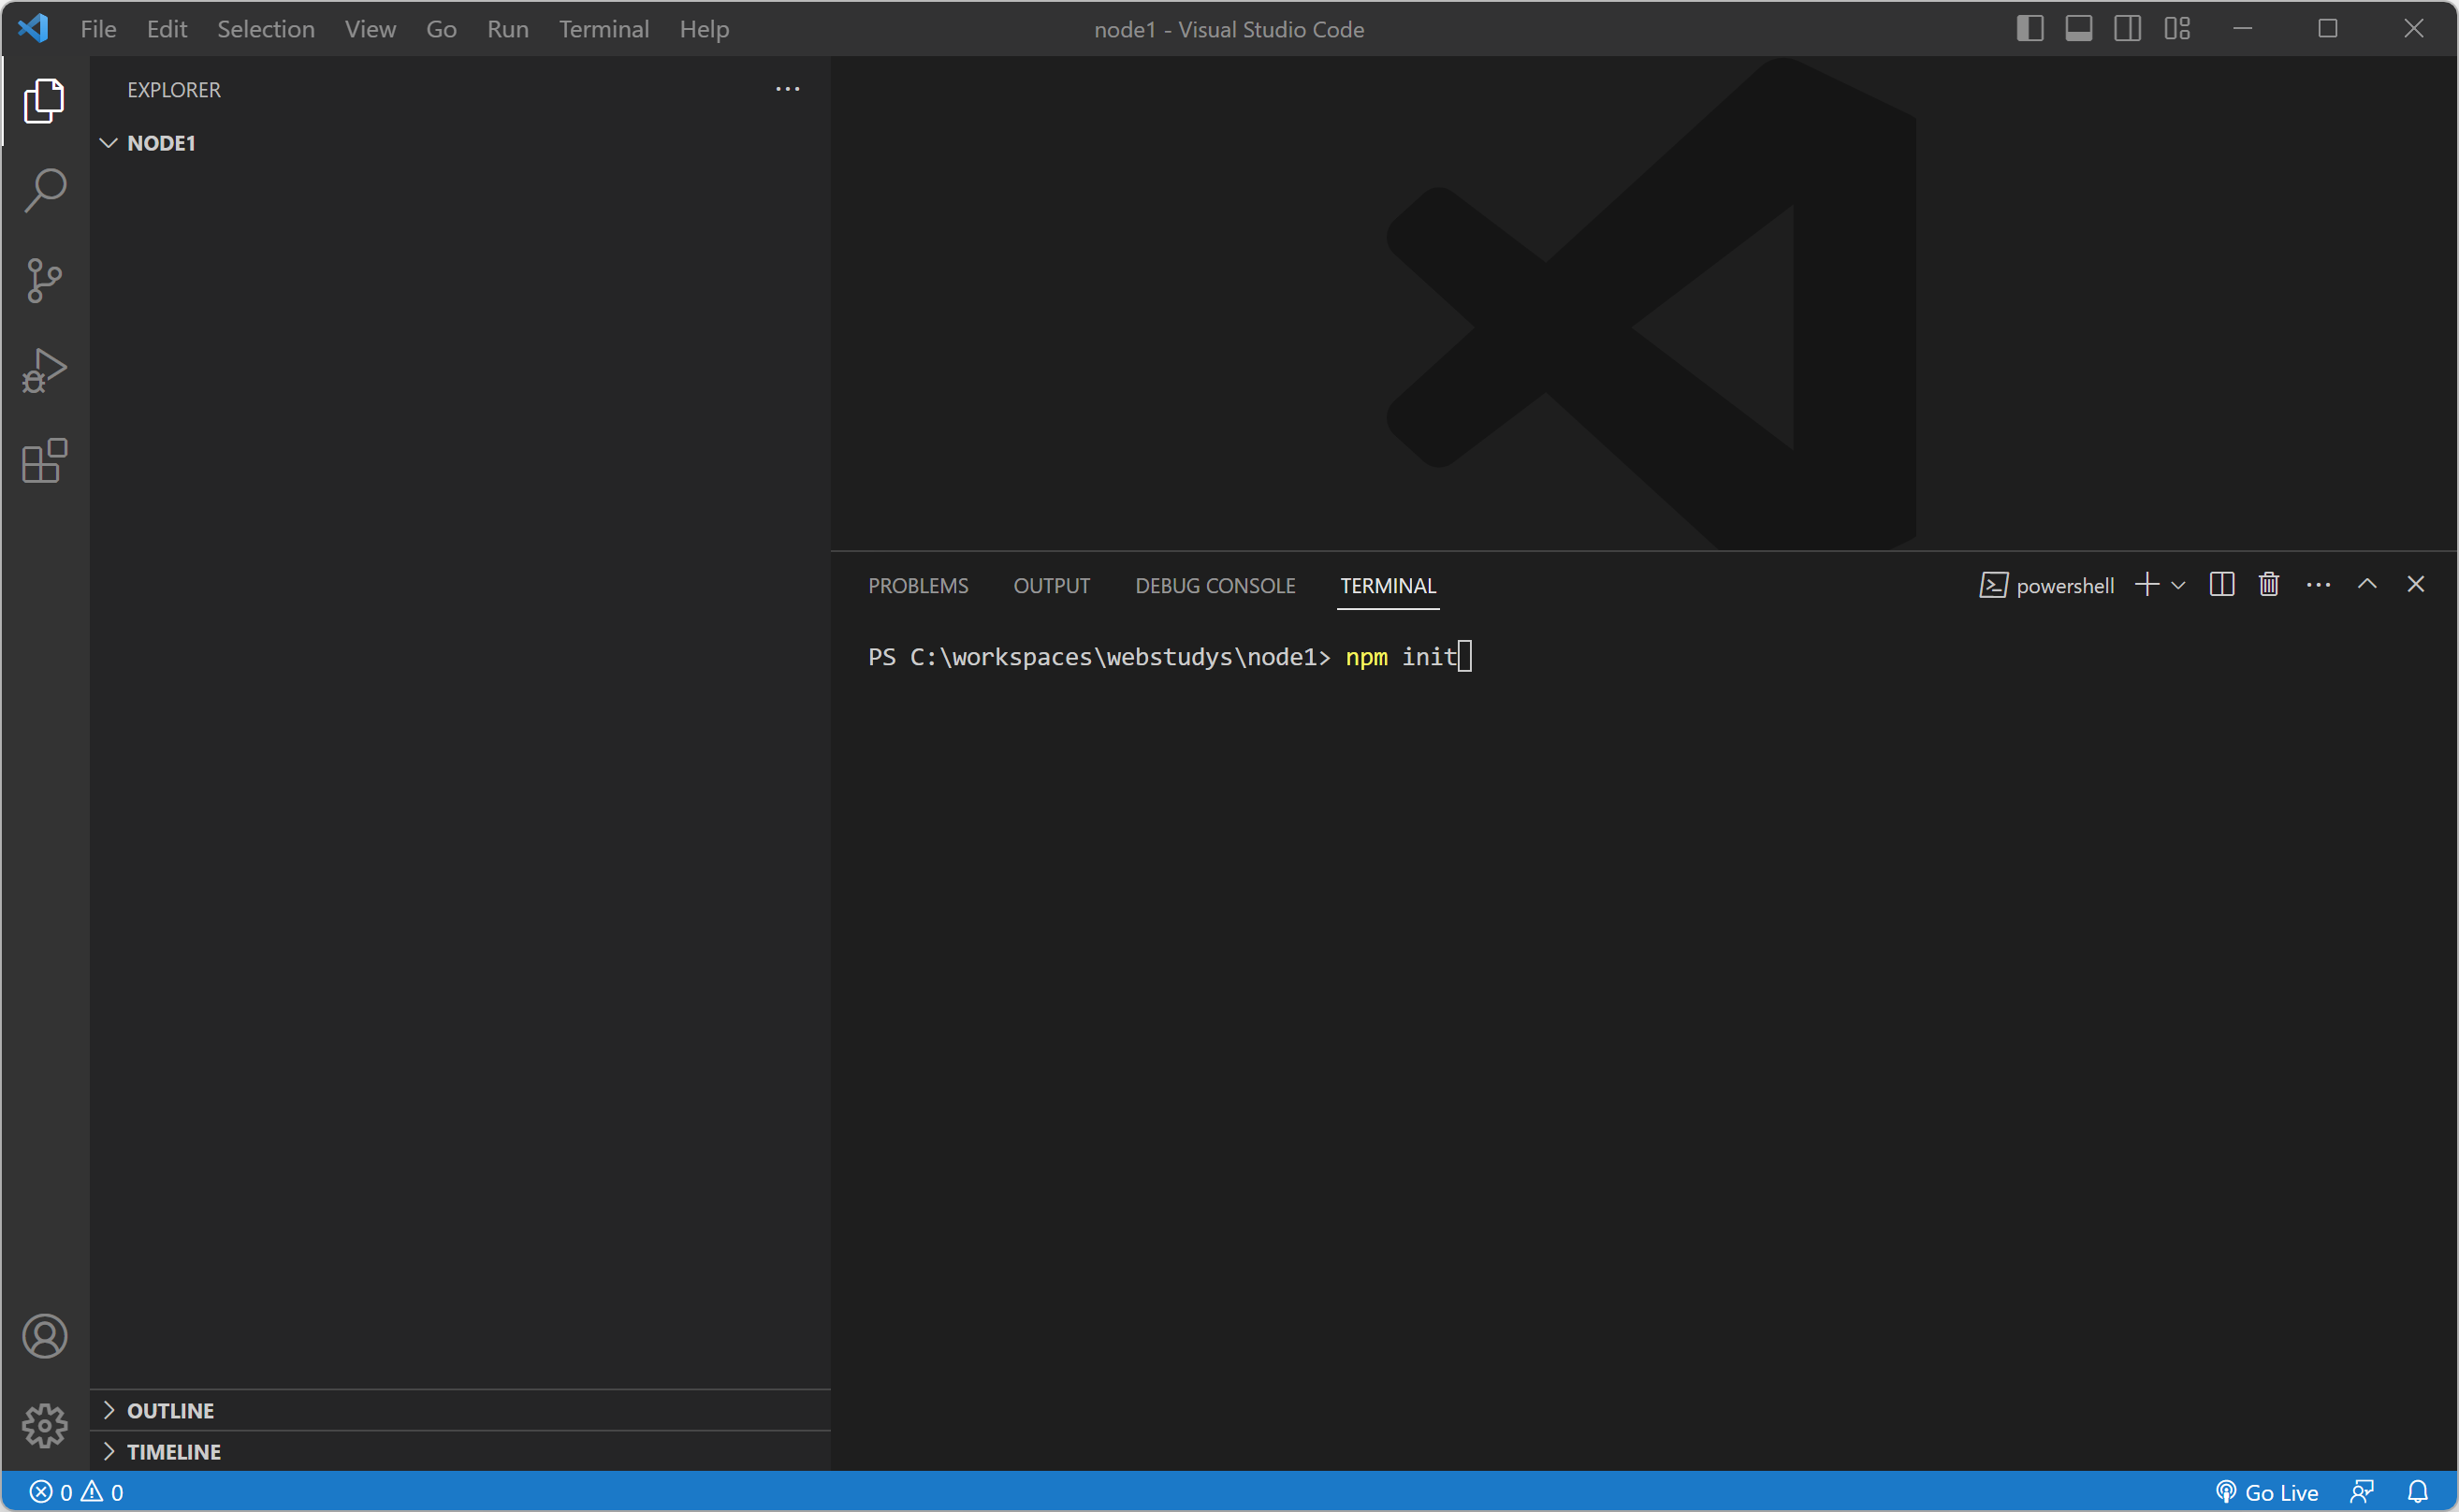Split the terminal pane
This screenshot has width=2459, height=1512.
[2222, 585]
